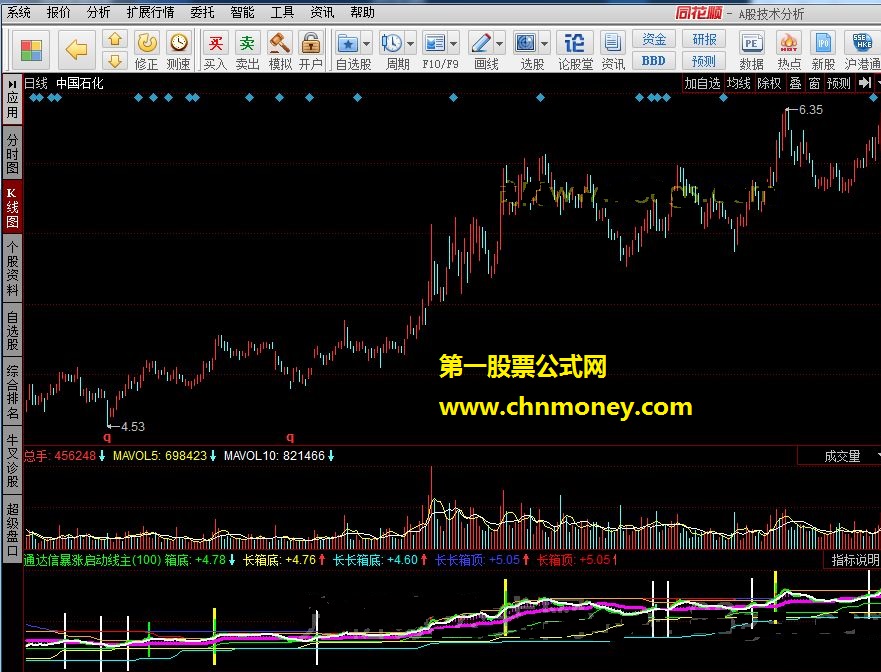The image size is (881, 672).
Task: Switch to the 应用 sidebar tab
Action: (x=12, y=99)
